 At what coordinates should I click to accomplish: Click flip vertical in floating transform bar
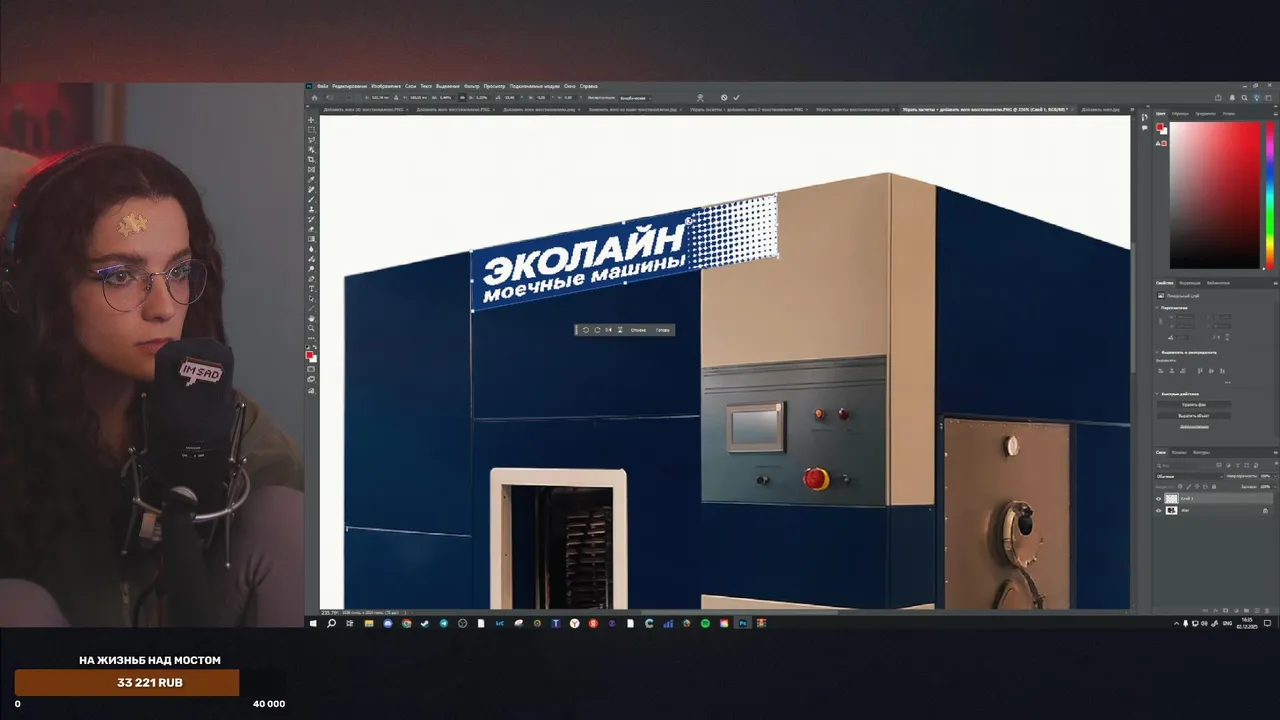619,330
